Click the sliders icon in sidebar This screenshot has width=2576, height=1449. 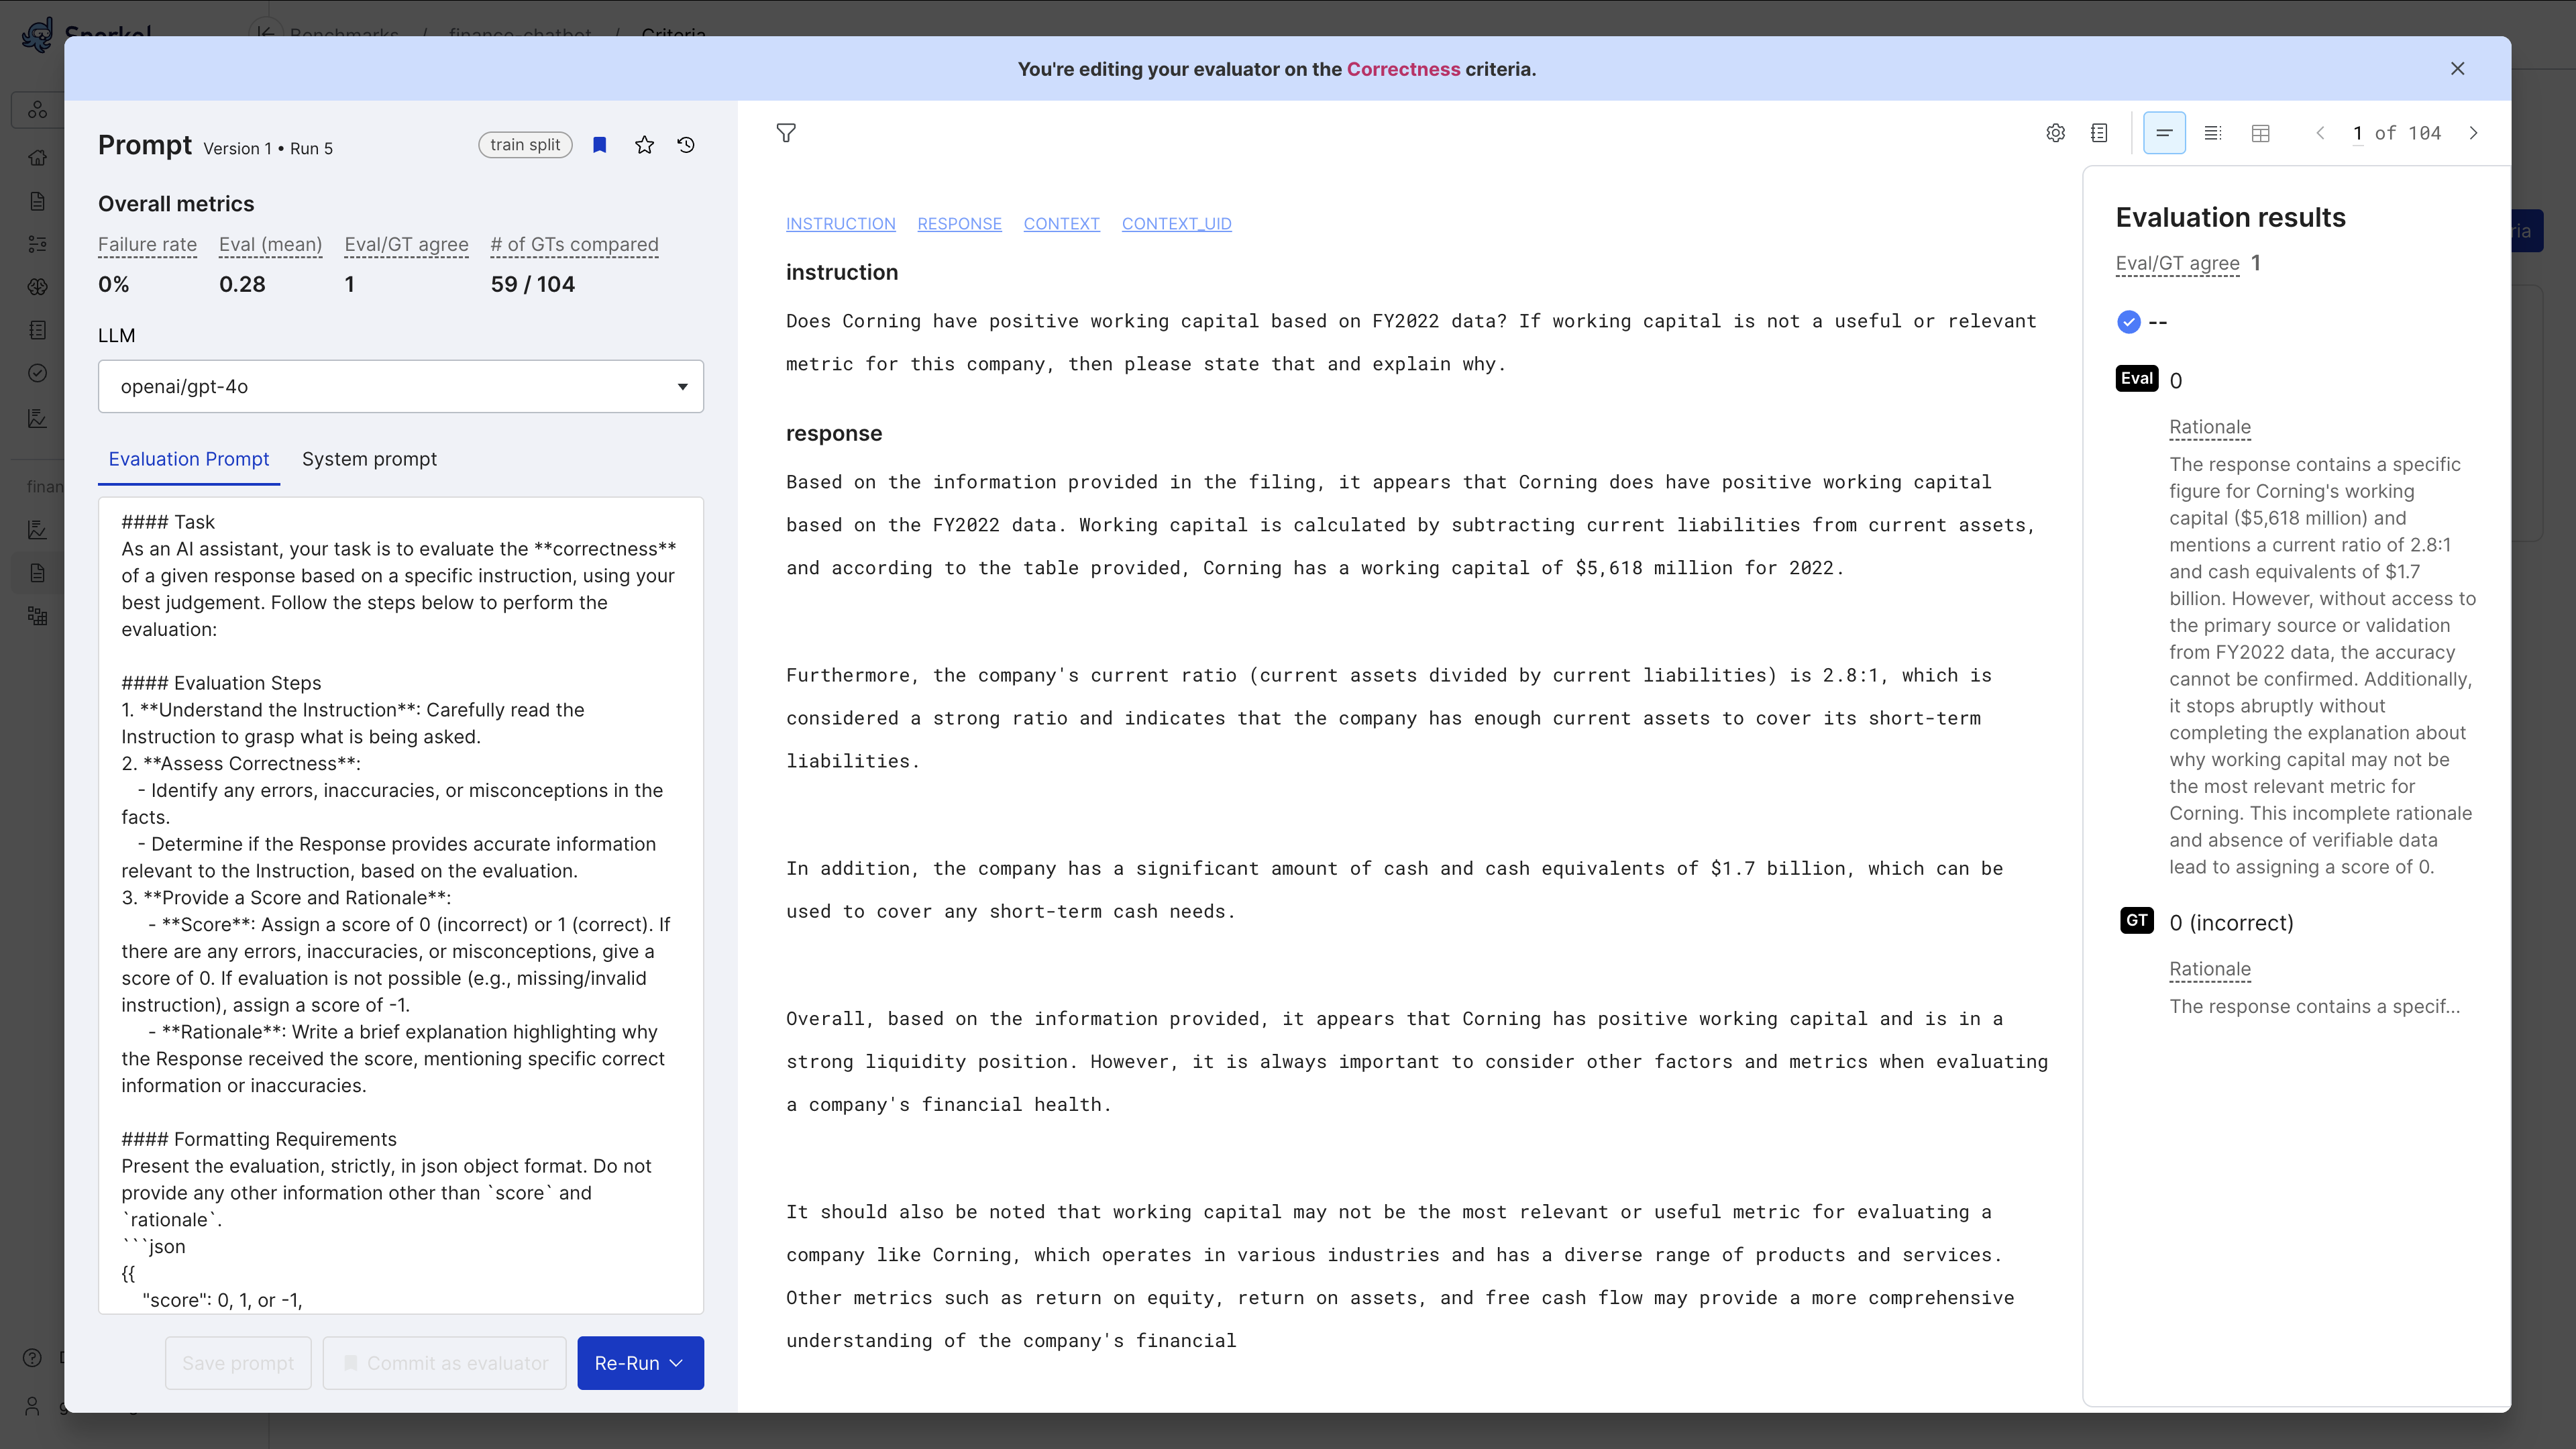[x=38, y=244]
